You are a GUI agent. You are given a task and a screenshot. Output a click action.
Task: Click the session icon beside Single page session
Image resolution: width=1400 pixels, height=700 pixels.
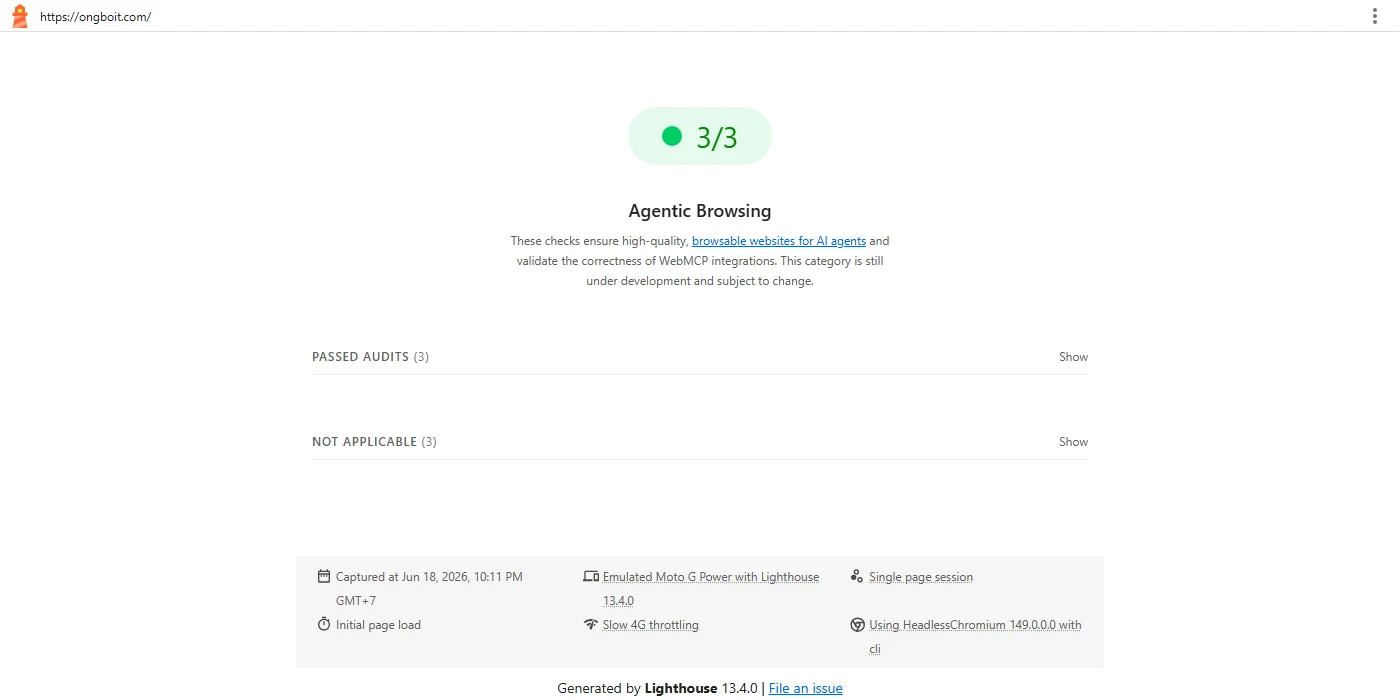click(x=857, y=576)
